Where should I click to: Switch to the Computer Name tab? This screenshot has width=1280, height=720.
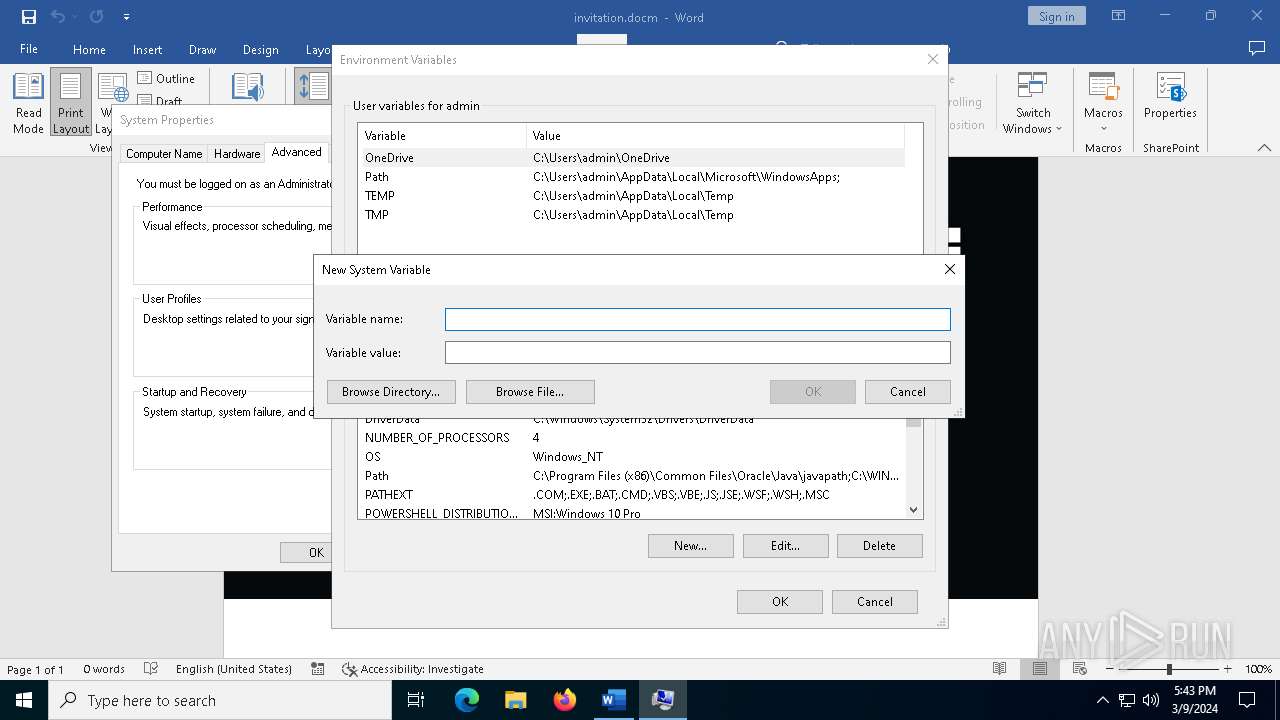pyautogui.click(x=164, y=153)
